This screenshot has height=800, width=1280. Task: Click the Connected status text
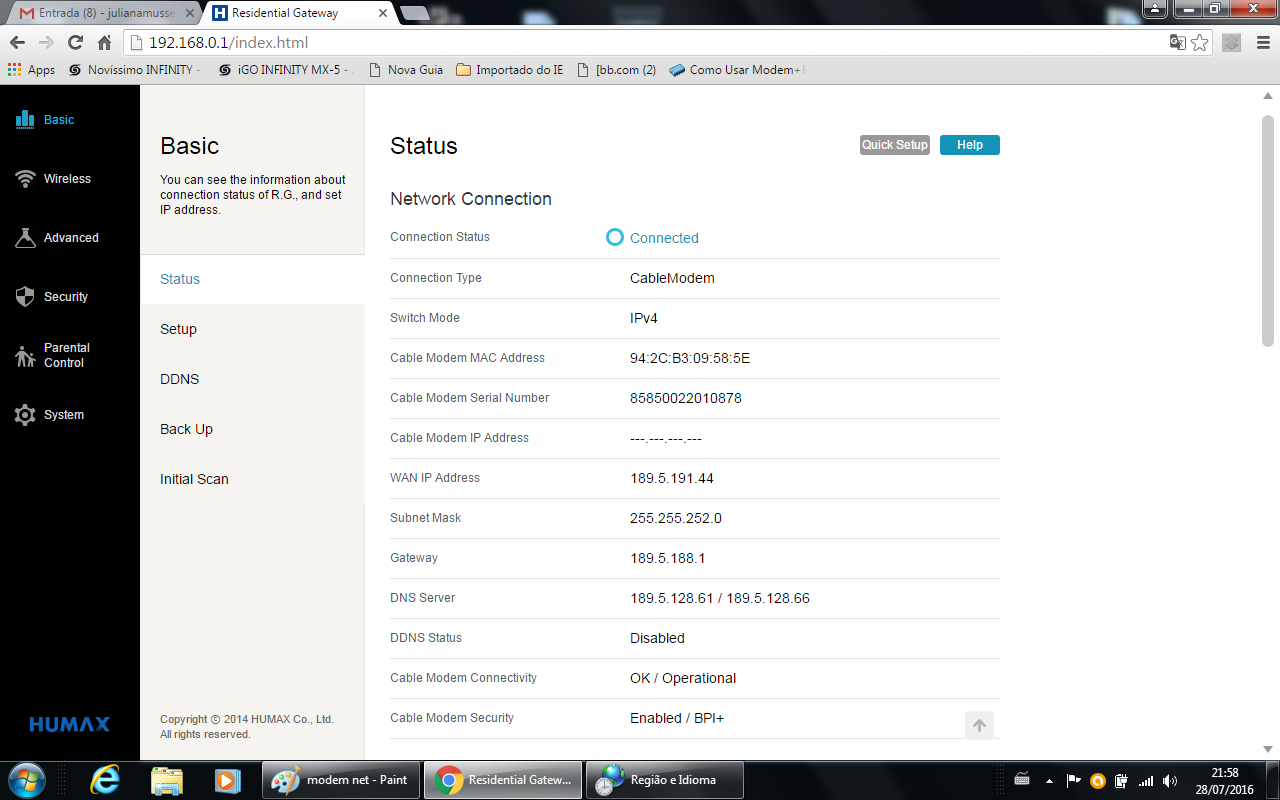click(664, 238)
